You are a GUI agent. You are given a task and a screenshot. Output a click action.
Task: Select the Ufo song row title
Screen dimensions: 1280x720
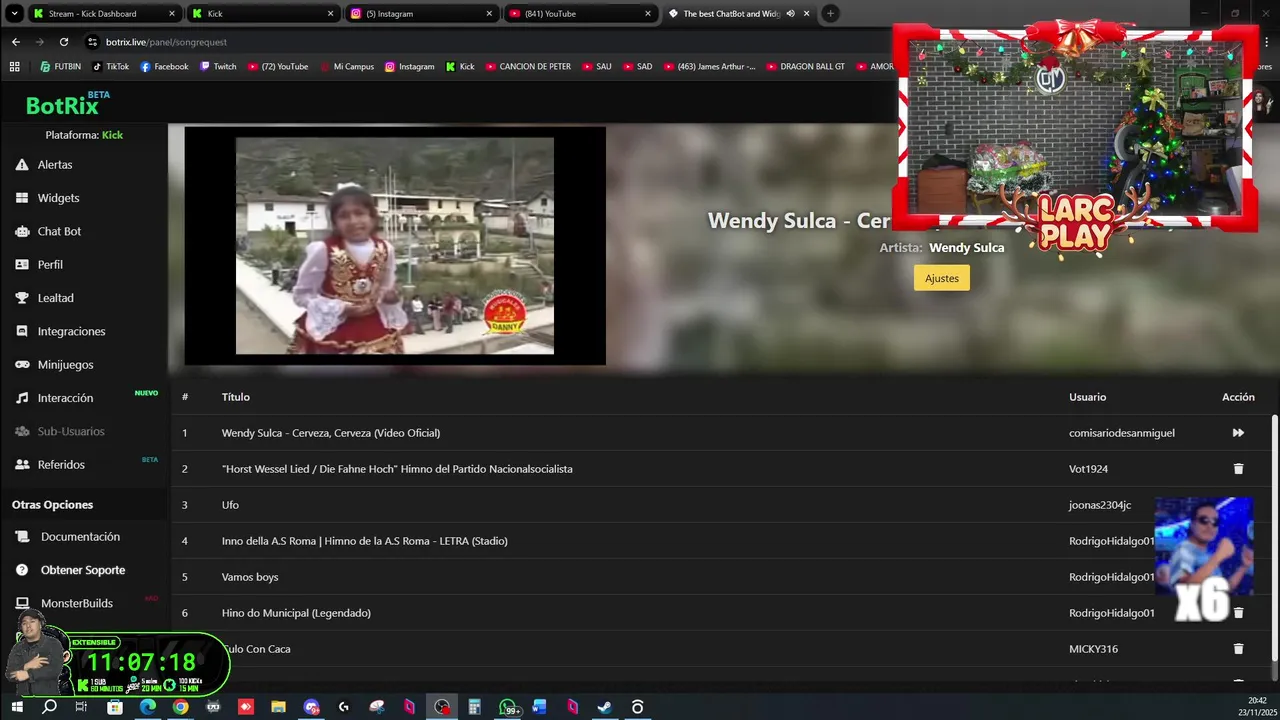(x=230, y=505)
